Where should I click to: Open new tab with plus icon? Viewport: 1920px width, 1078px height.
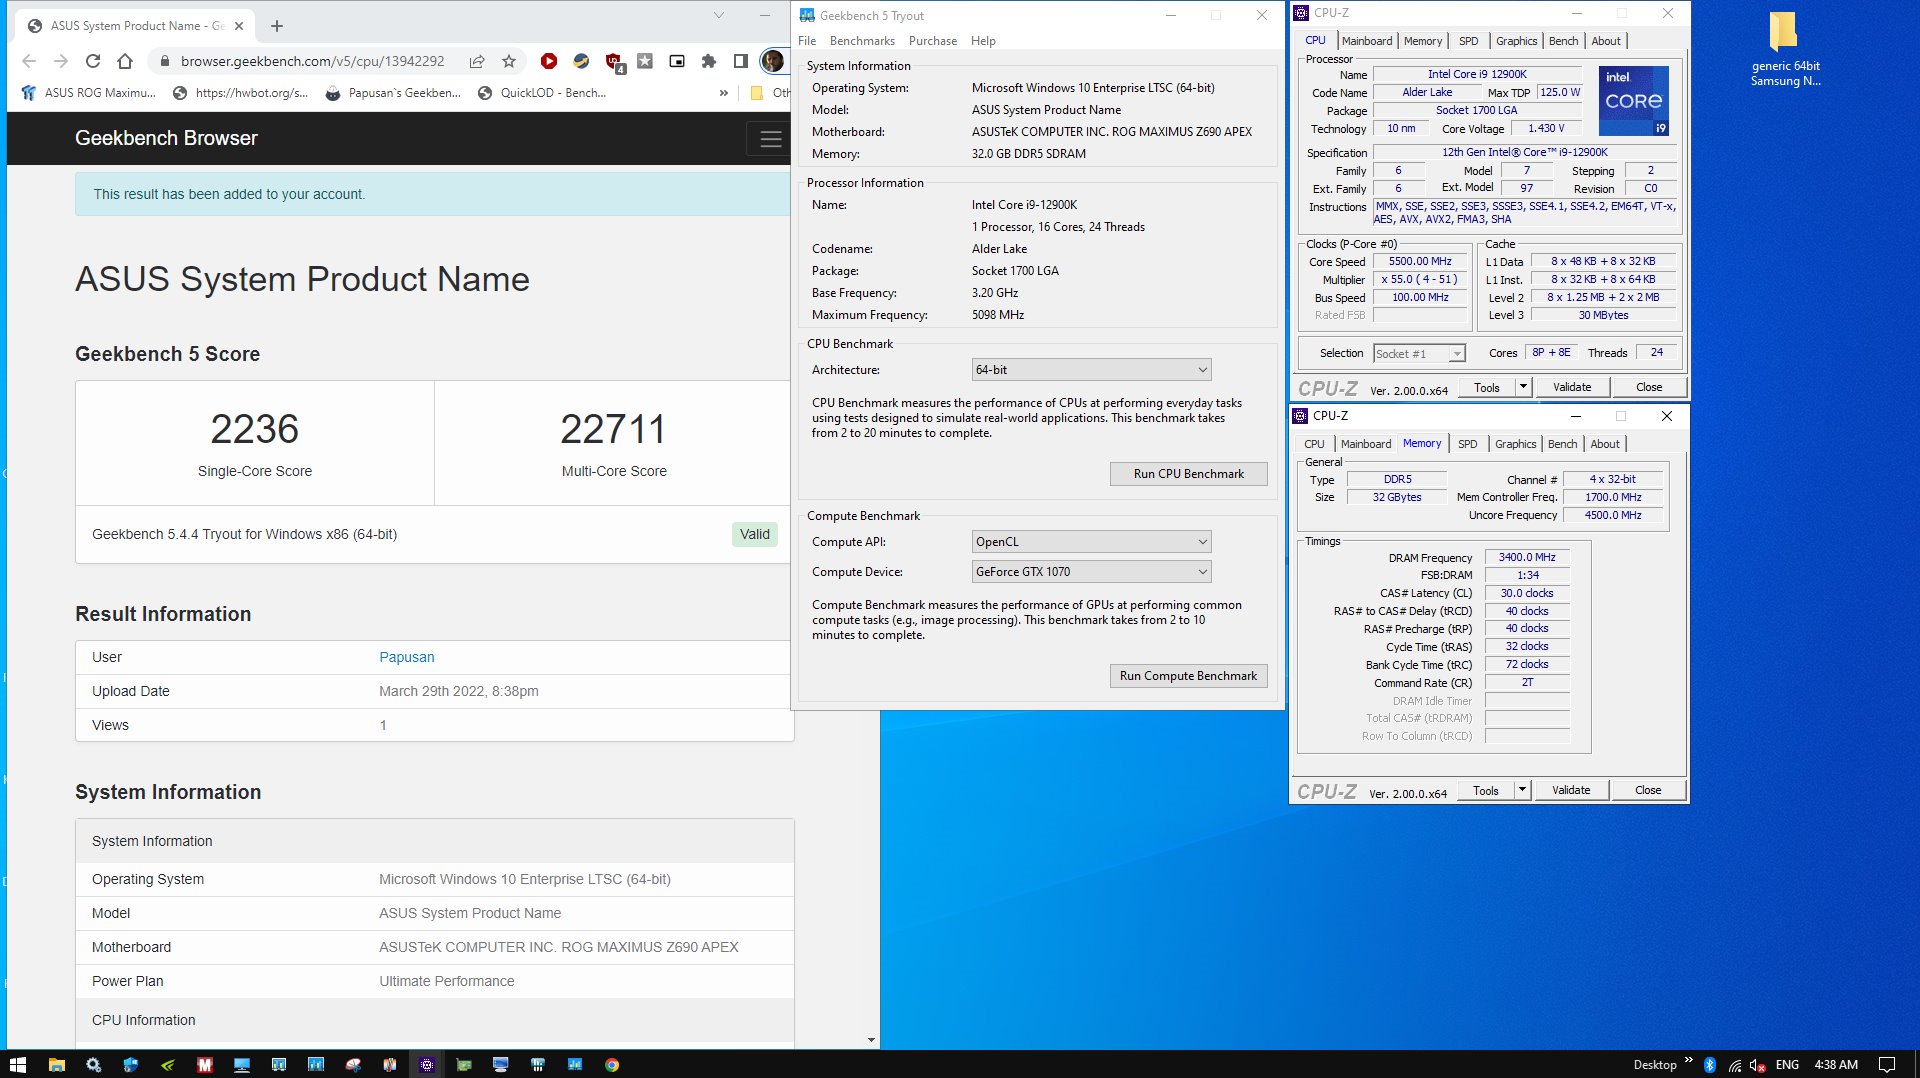(277, 26)
